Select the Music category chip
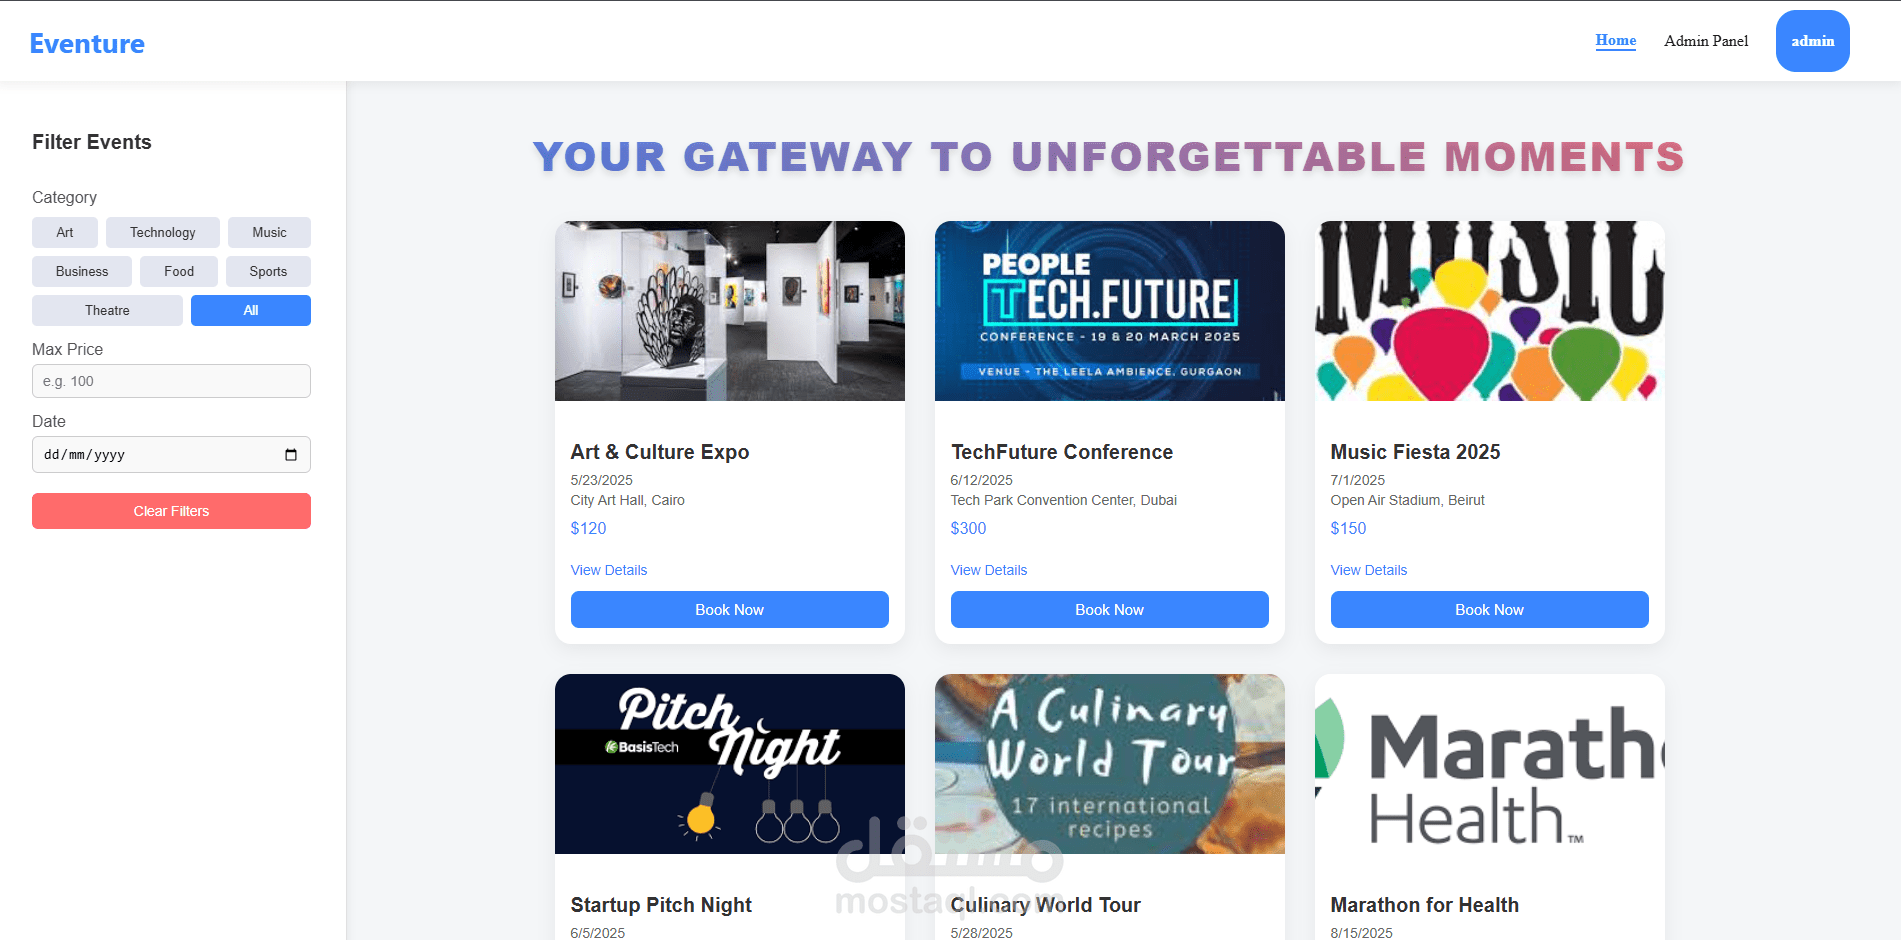Screen dimensions: 1901x940 coord(269,232)
